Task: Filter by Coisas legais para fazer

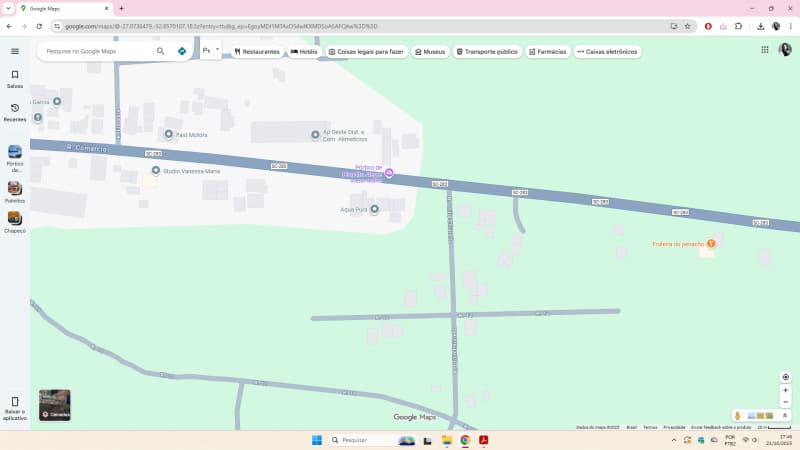Action: pos(366,52)
